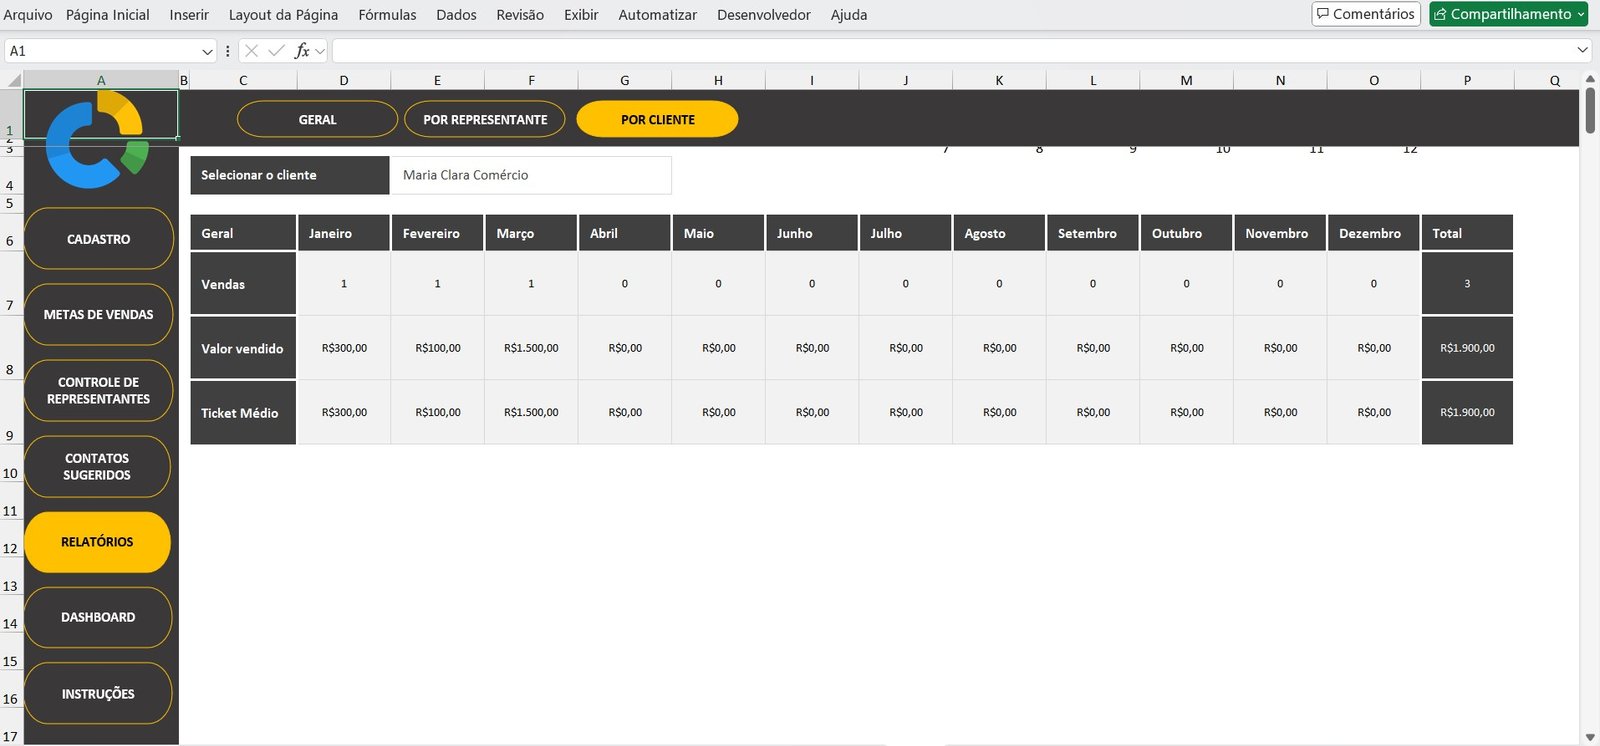Click the vertical scrollbar down arrow
The width and height of the screenshot is (1600, 746).
tap(1590, 737)
